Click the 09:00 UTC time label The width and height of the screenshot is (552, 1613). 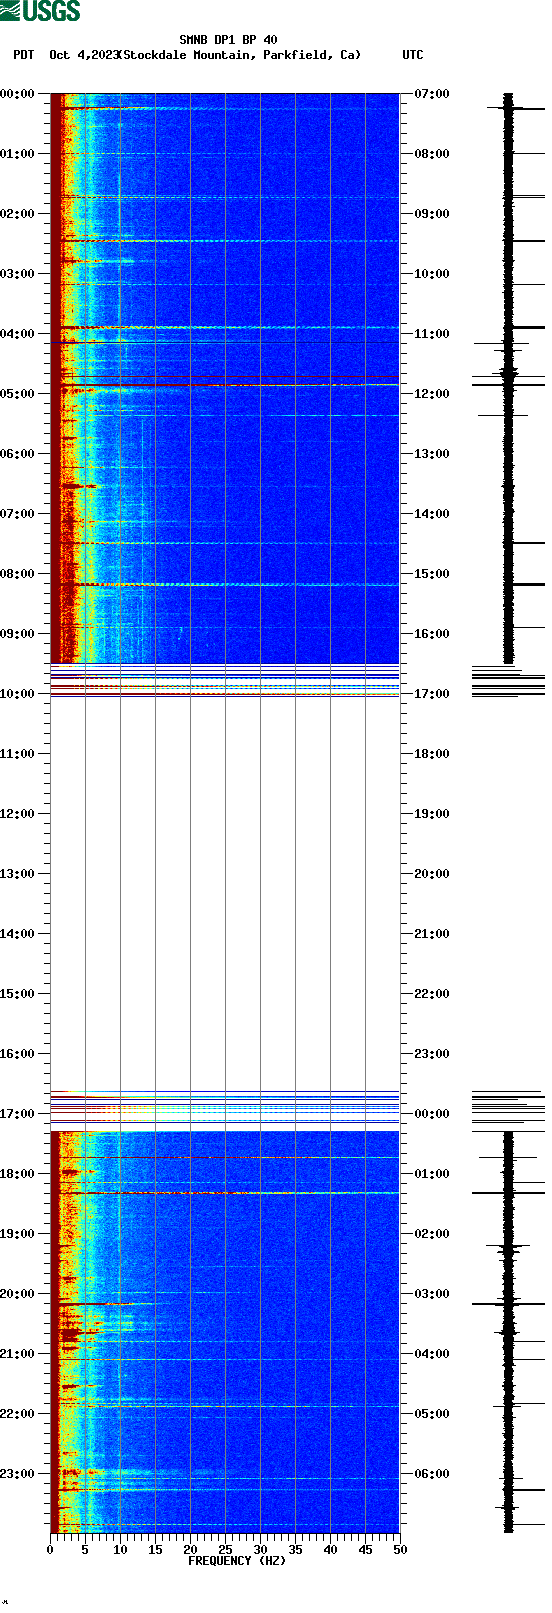click(432, 214)
